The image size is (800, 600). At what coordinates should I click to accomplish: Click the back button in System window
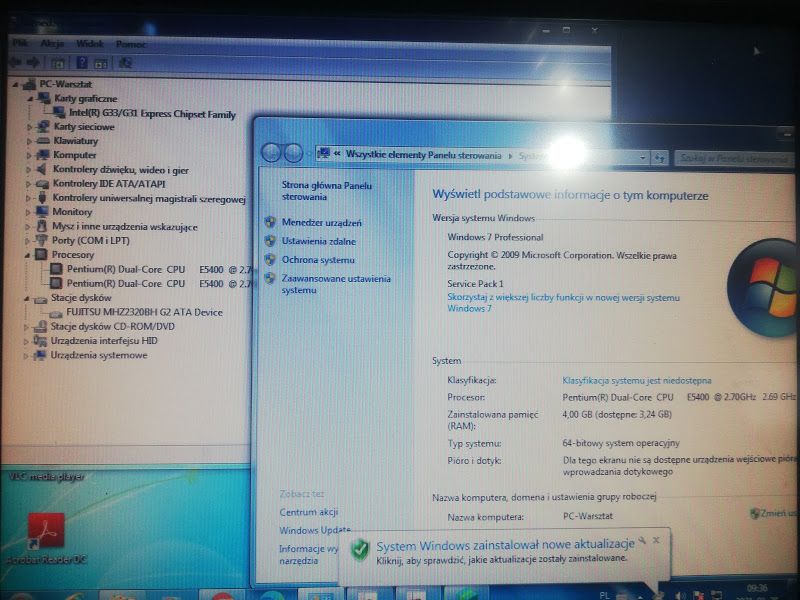(x=271, y=152)
